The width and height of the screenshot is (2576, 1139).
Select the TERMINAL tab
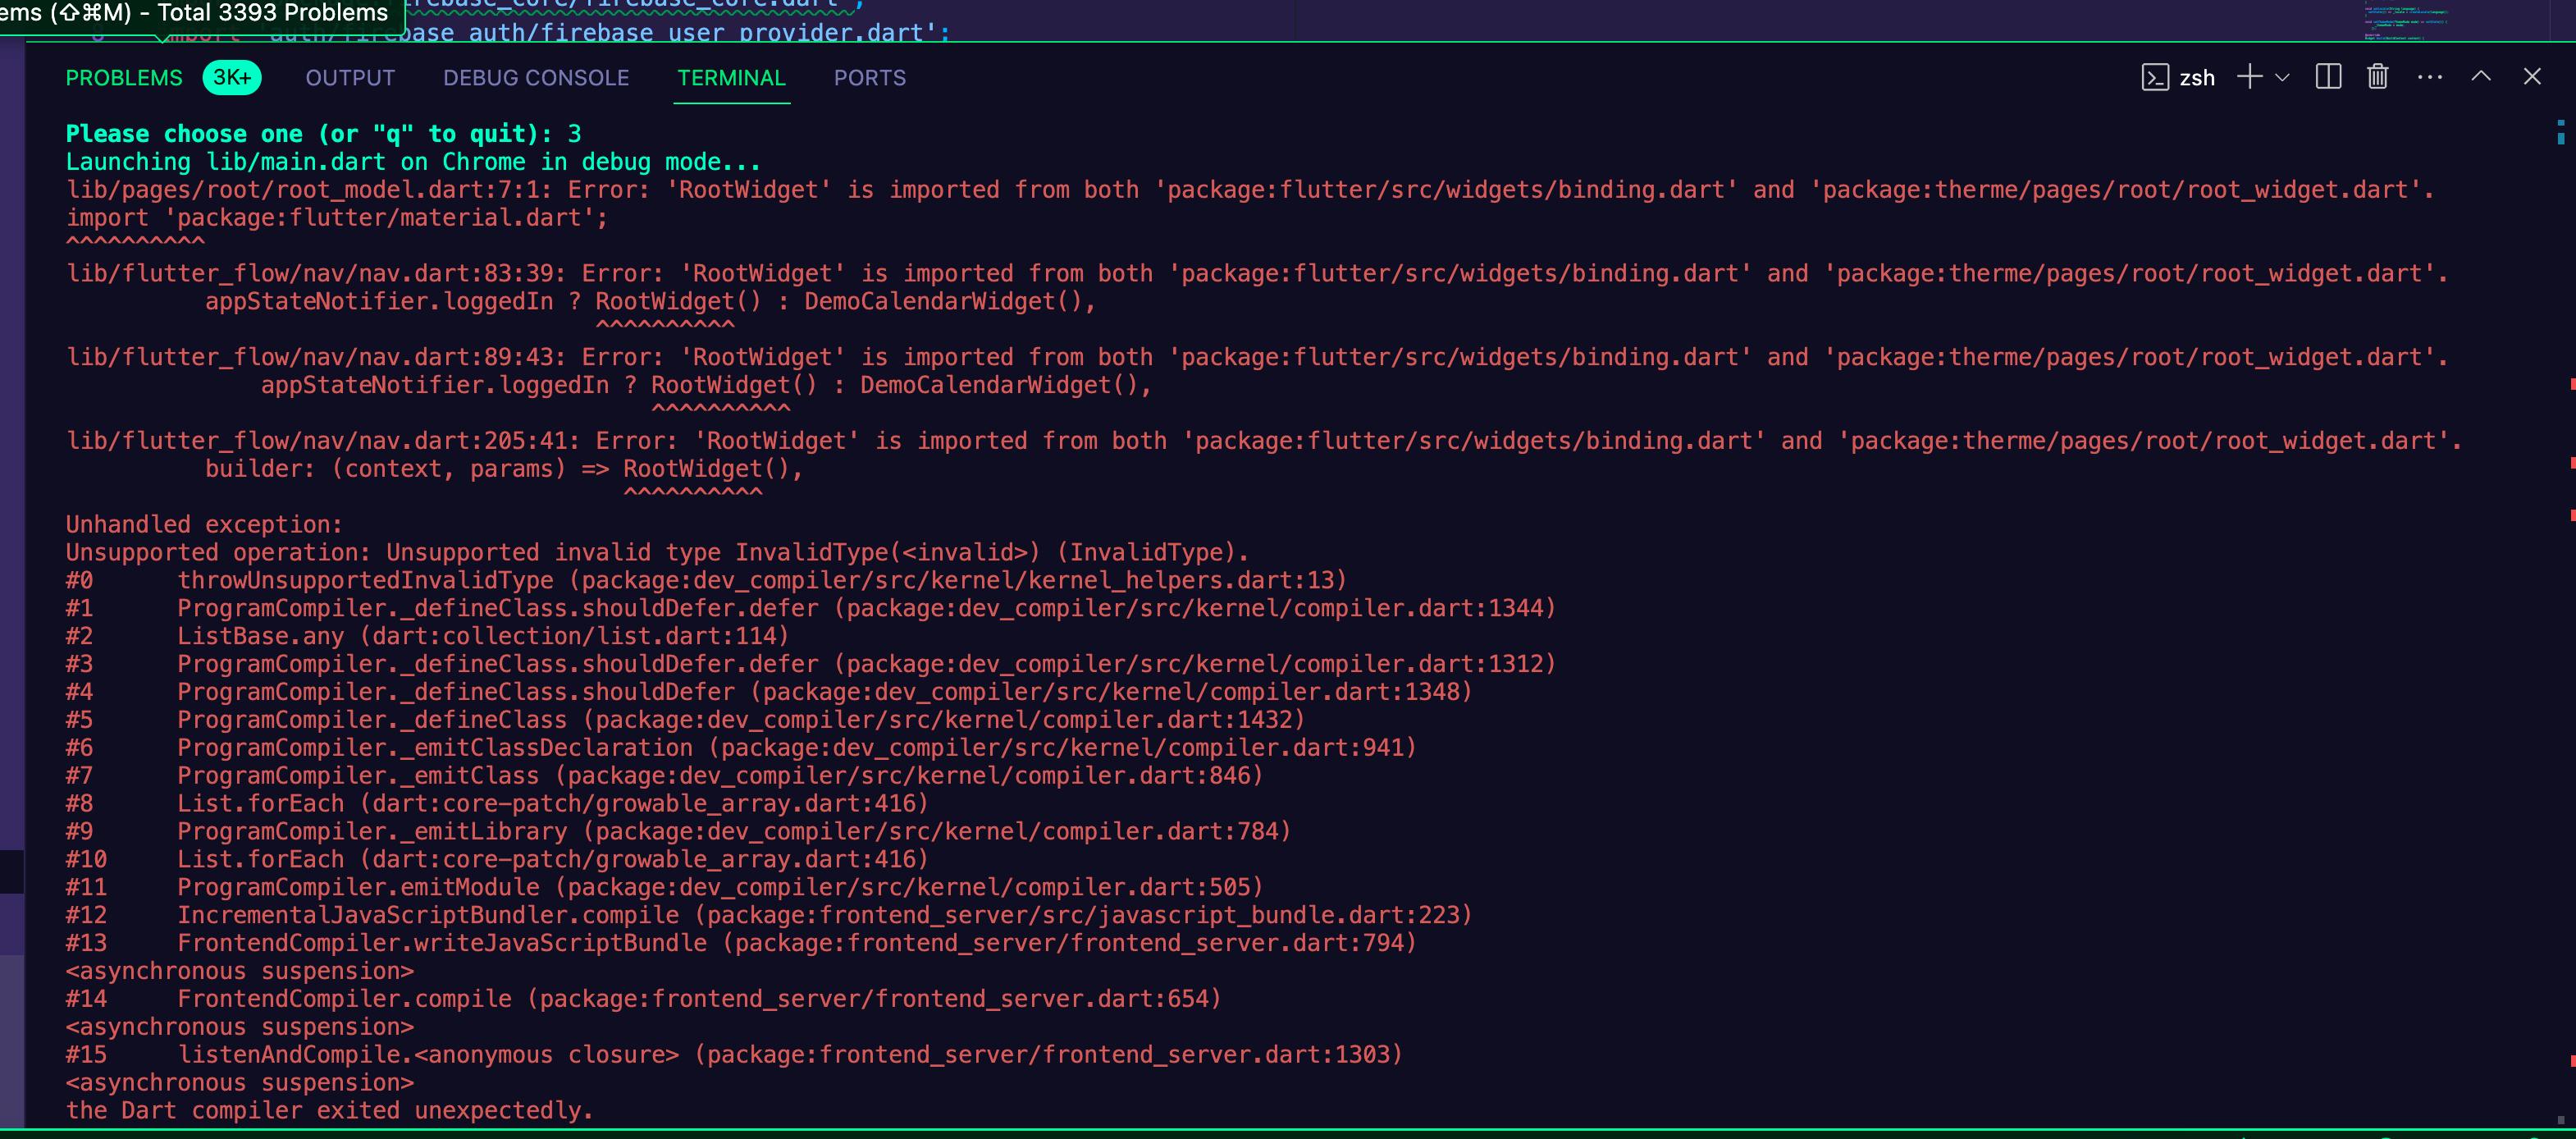point(732,78)
